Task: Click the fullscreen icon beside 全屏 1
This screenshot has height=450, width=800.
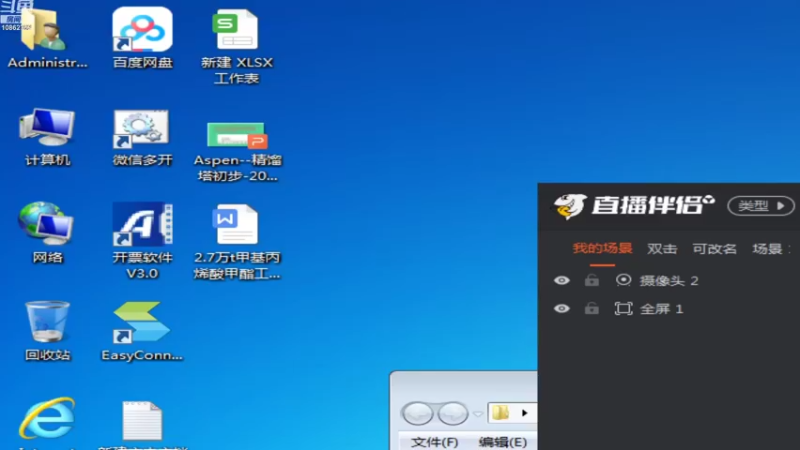Action: (623, 308)
